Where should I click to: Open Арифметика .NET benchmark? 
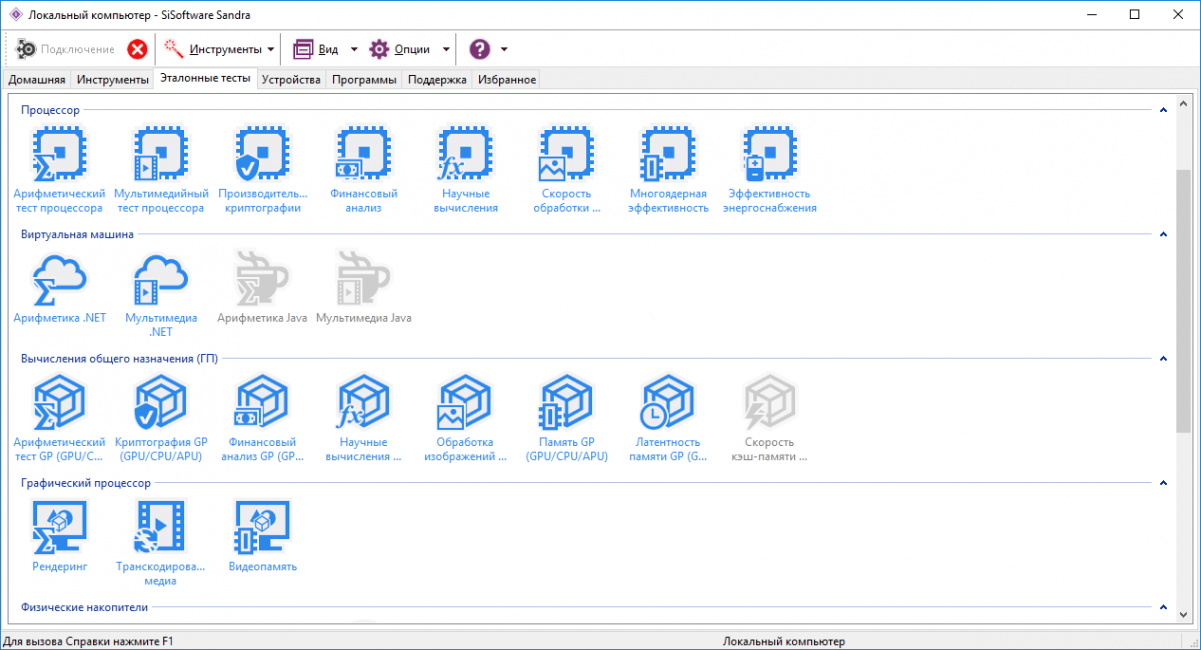[59, 287]
